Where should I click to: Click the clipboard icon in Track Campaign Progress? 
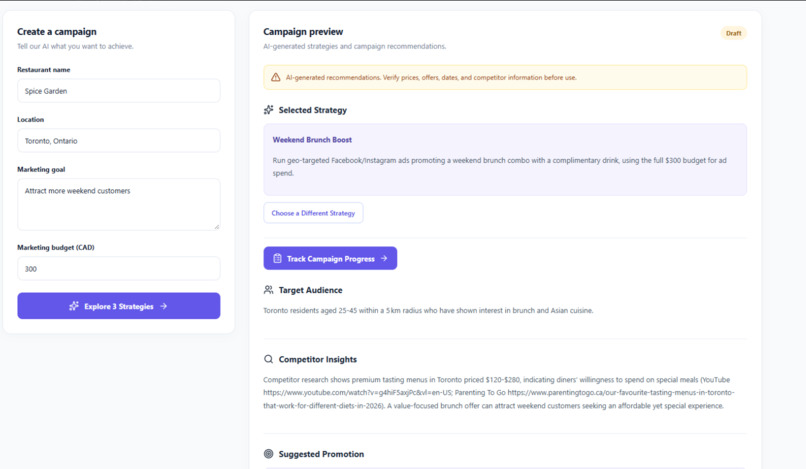278,258
